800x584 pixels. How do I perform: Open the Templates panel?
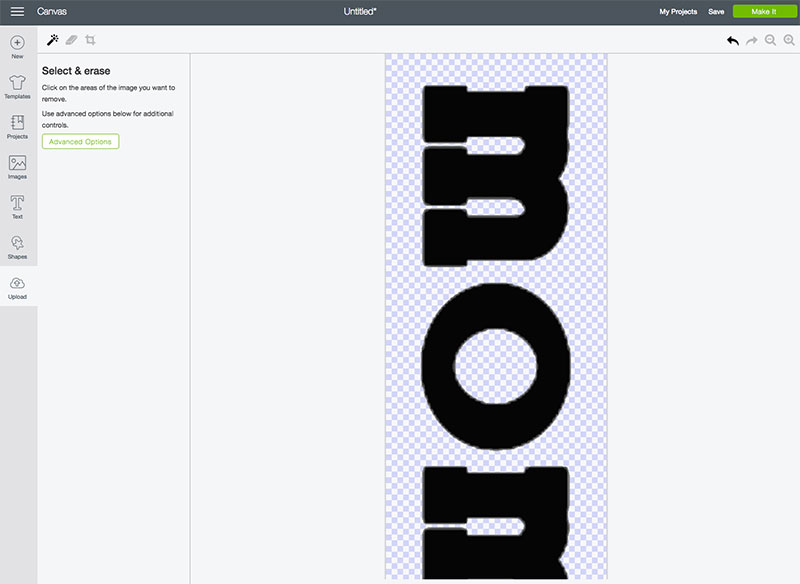tap(17, 87)
